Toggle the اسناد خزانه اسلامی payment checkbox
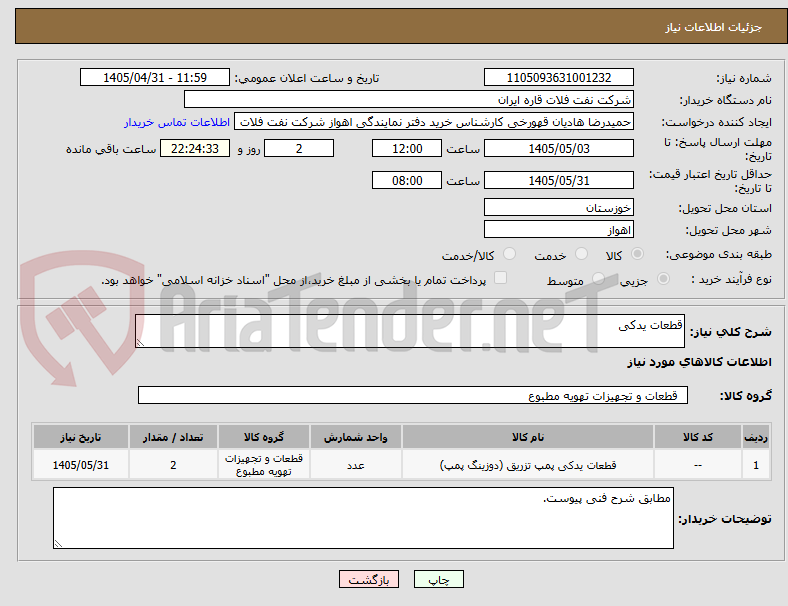Image resolution: width=788 pixels, height=606 pixels. pos(501,278)
